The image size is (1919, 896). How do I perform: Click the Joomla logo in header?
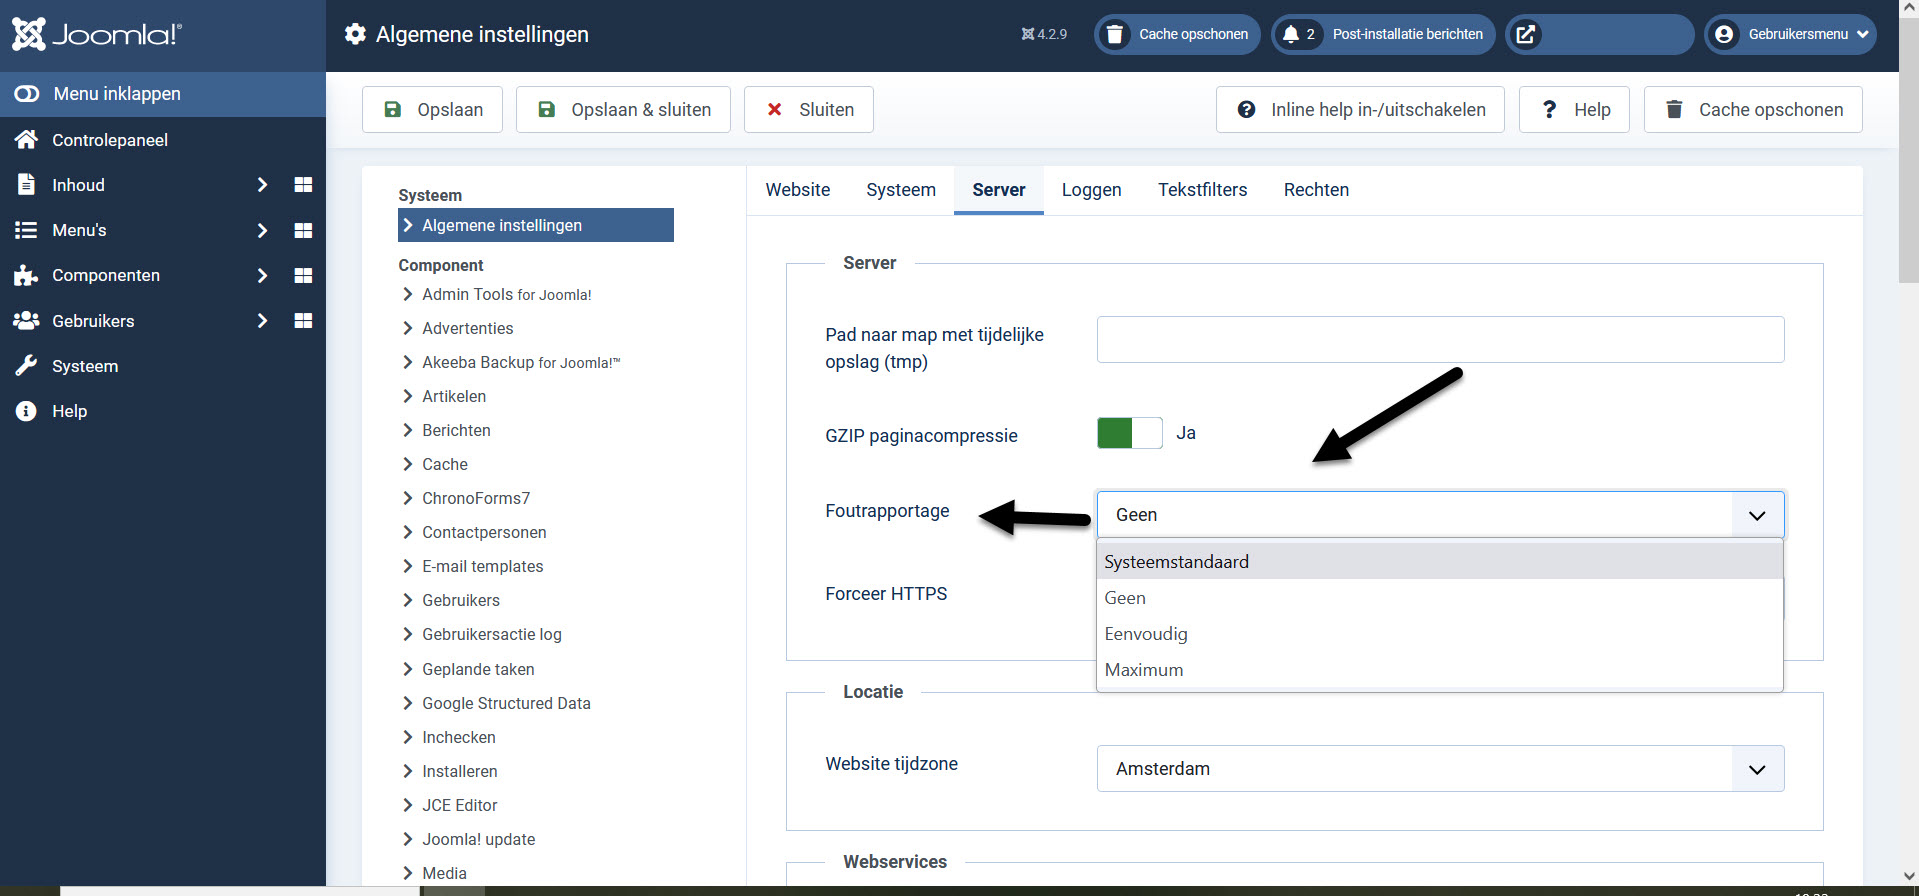(x=96, y=34)
